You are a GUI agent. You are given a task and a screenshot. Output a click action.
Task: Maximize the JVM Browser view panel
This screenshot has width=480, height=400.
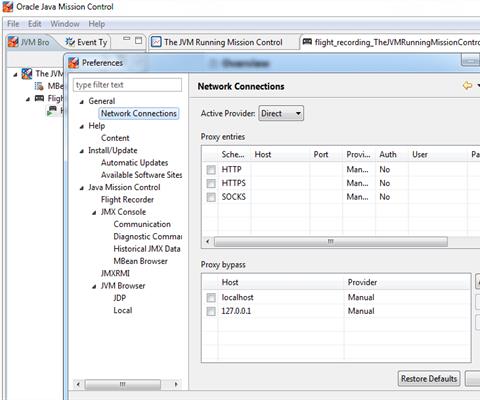tap(138, 41)
